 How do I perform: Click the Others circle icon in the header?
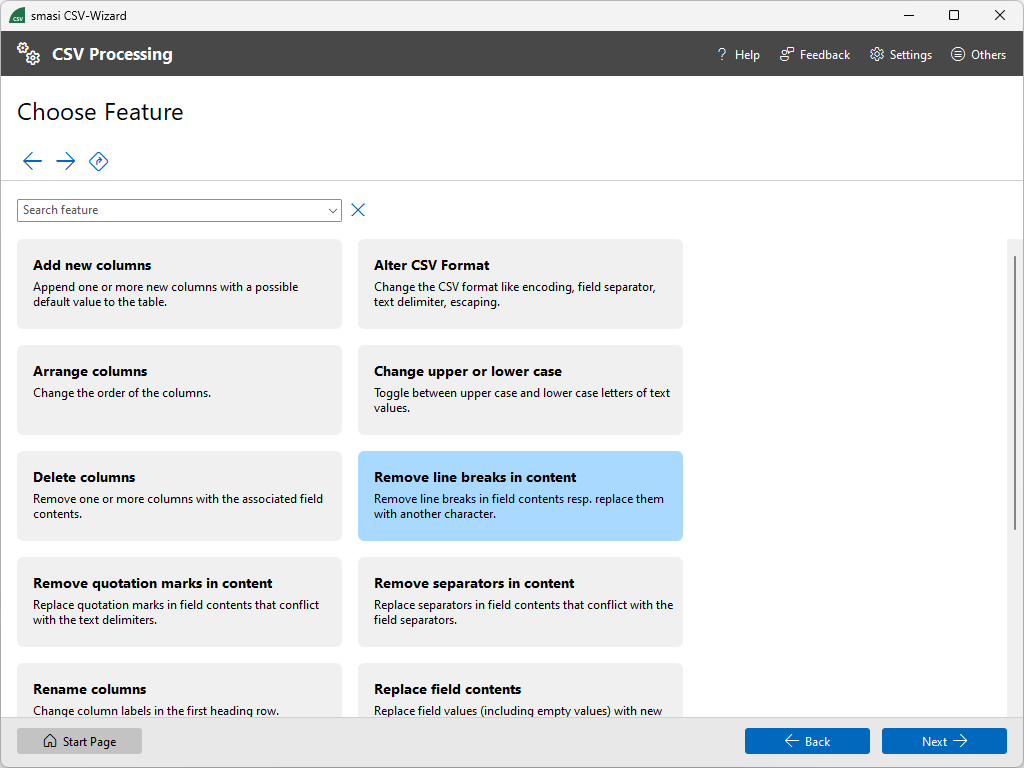pos(956,54)
